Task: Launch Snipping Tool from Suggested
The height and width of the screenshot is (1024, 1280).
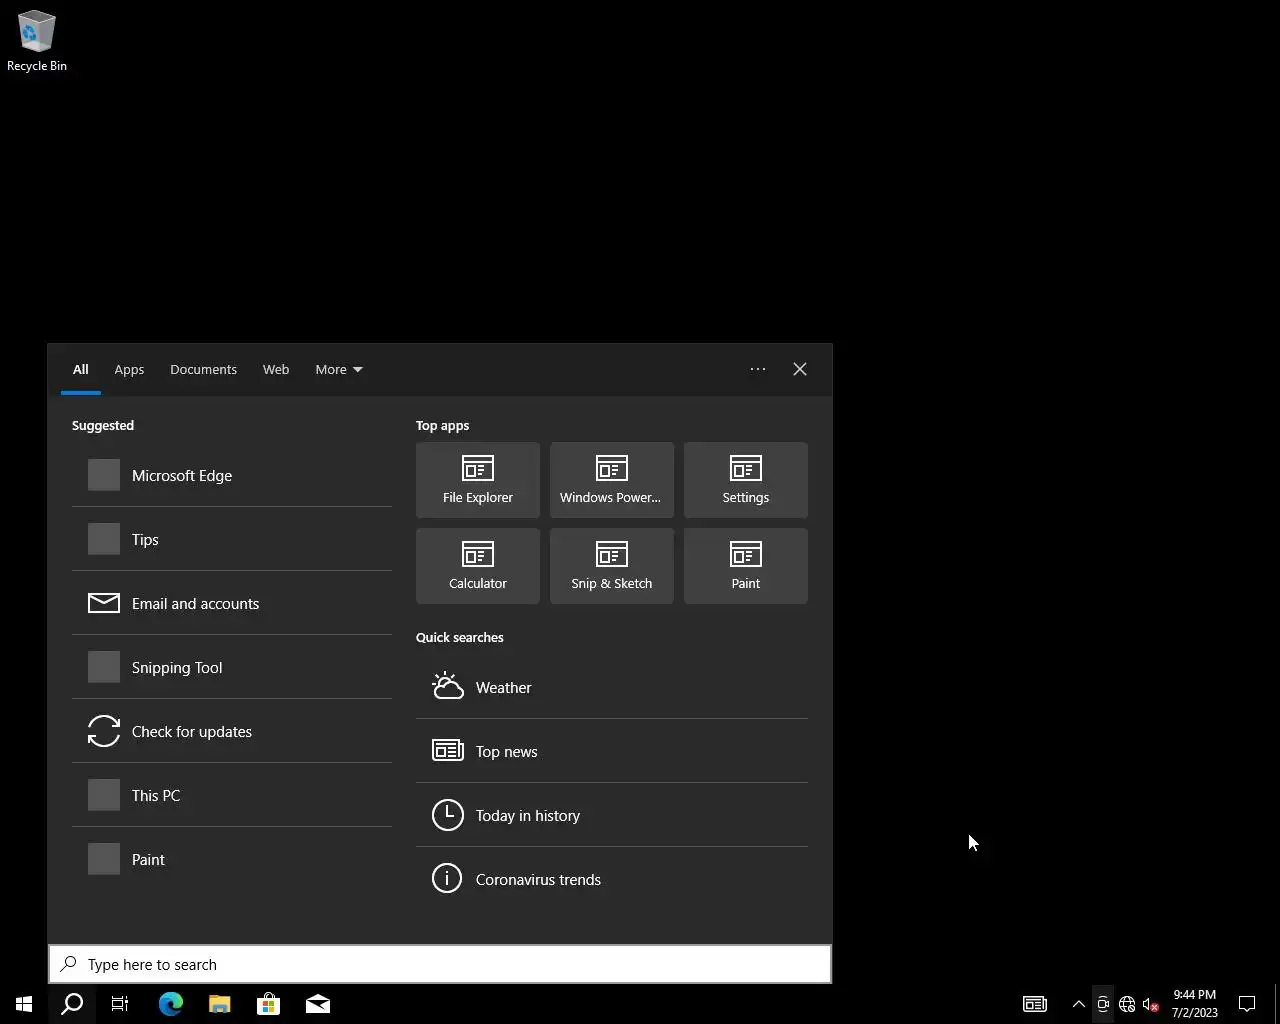Action: point(232,667)
